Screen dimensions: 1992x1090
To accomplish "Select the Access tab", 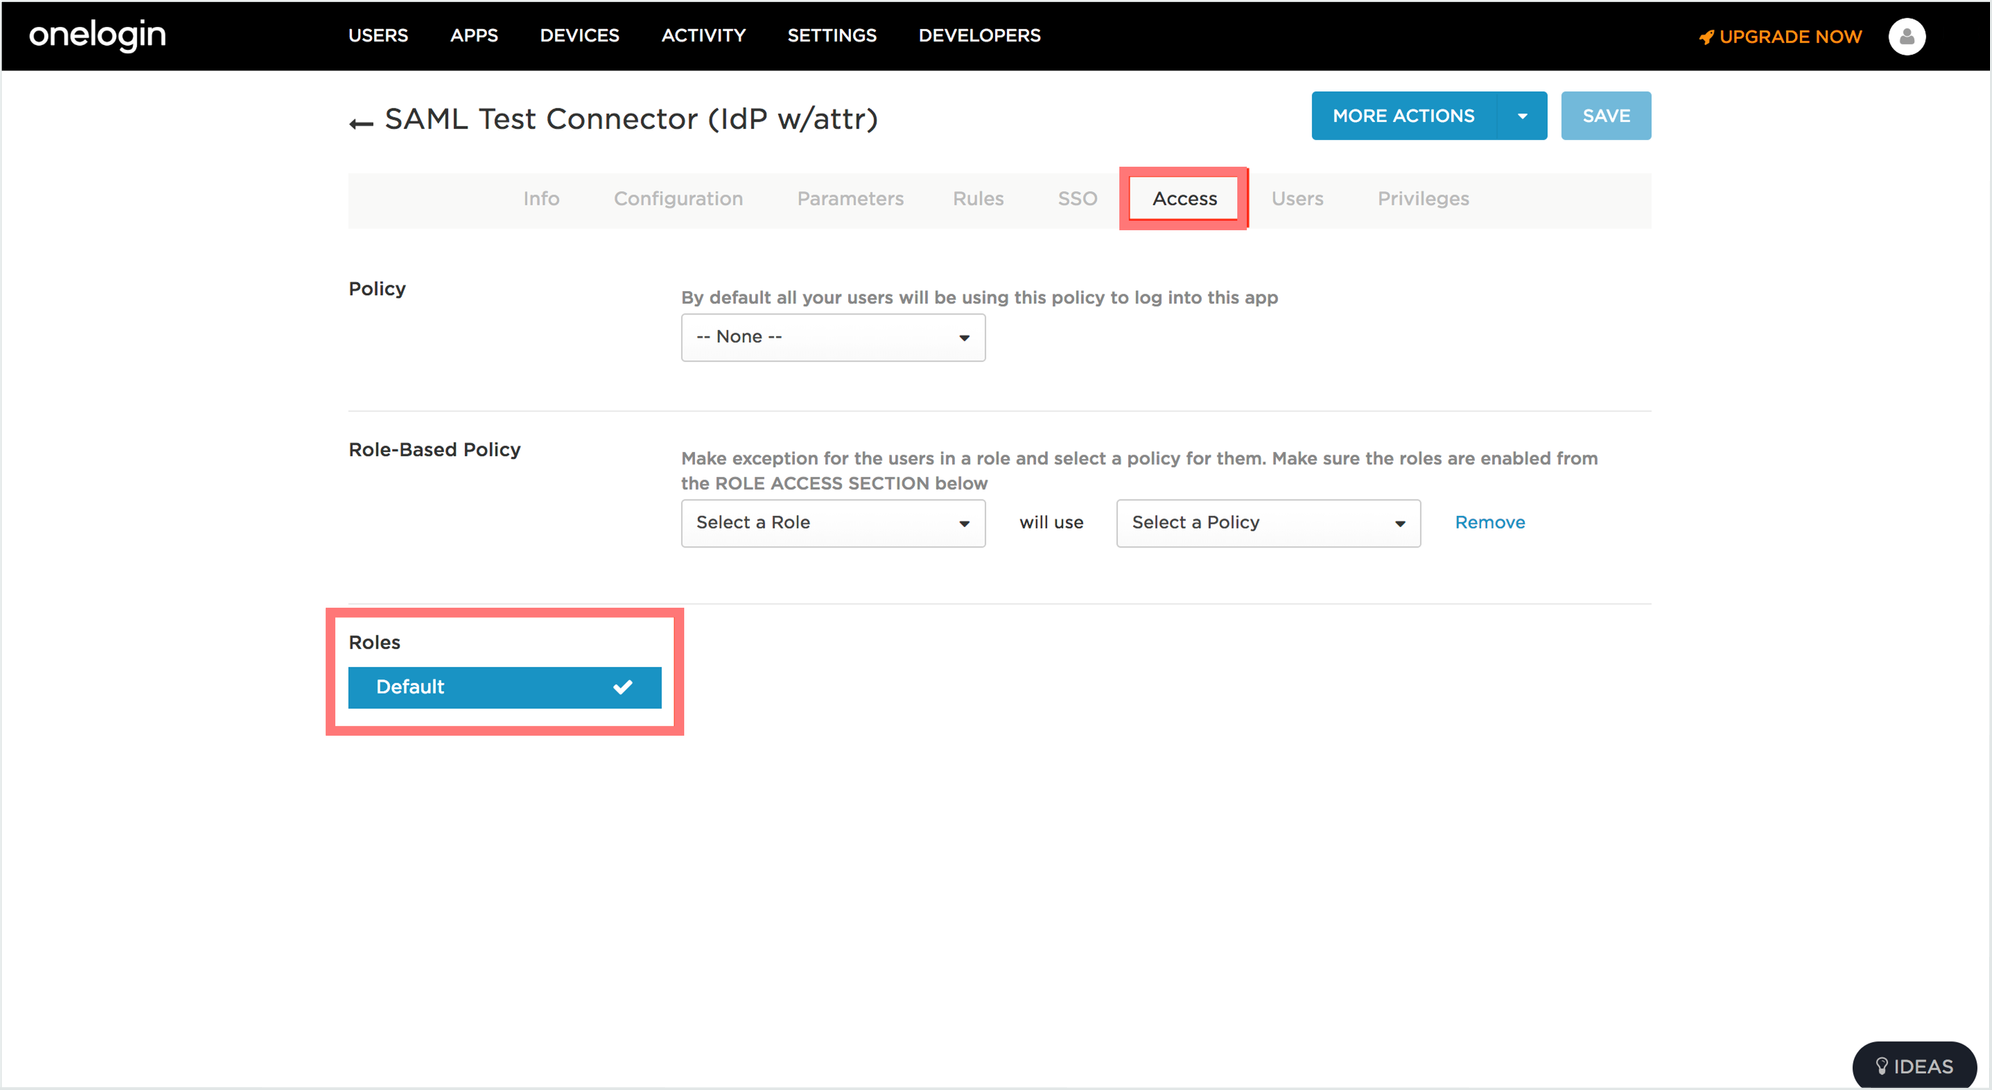I will pos(1185,198).
